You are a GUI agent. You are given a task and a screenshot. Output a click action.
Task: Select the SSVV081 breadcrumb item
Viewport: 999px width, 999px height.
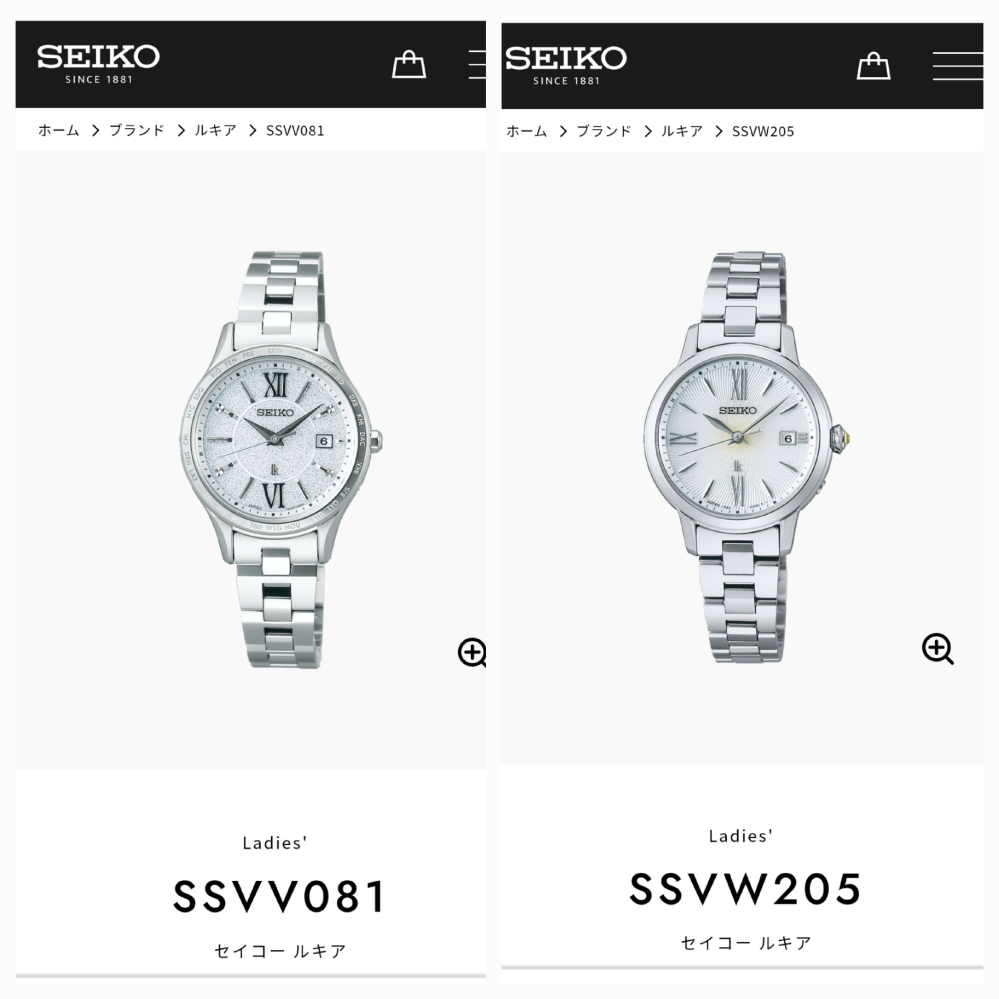[x=295, y=131]
